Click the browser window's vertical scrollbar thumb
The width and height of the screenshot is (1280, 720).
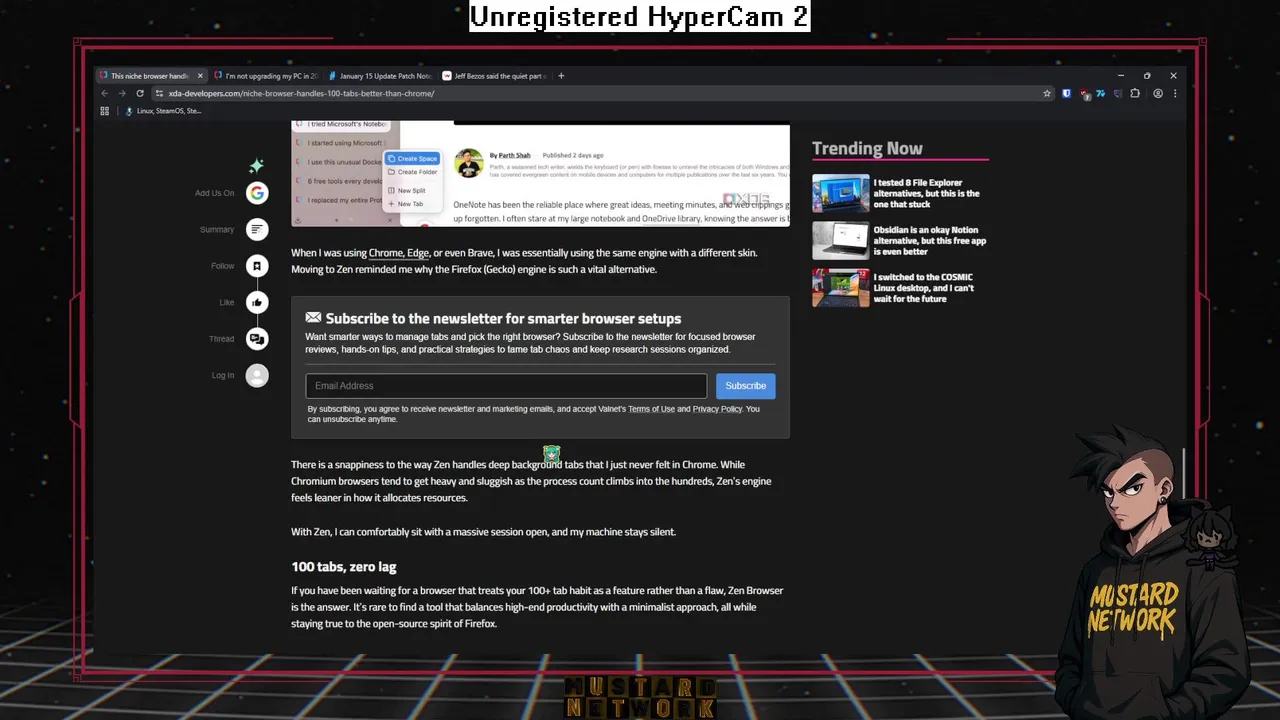pyautogui.click(x=1184, y=473)
